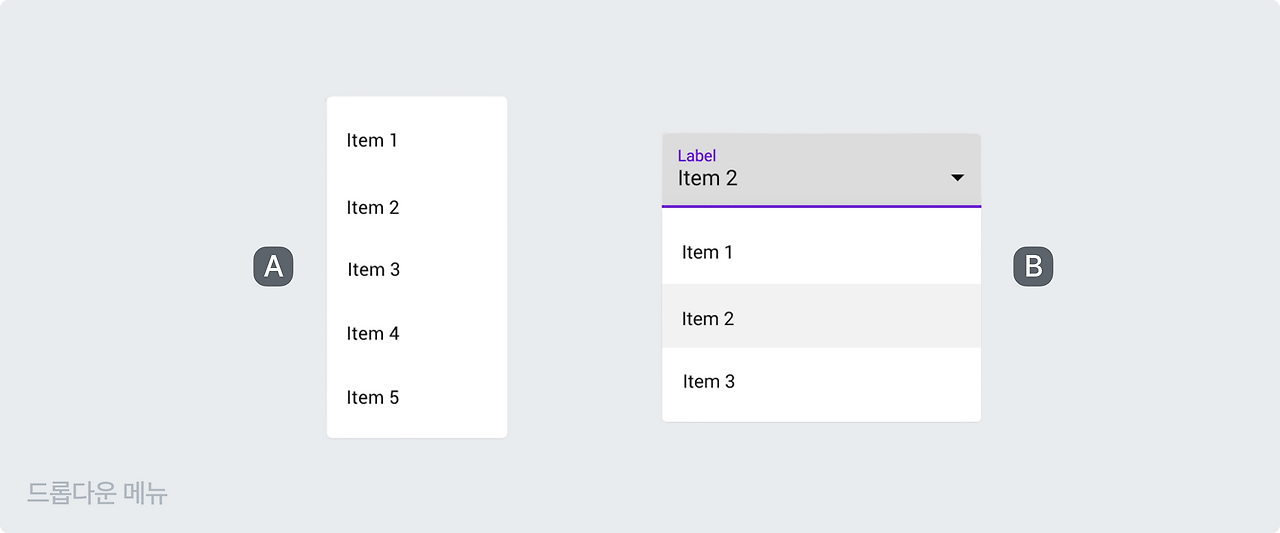Image resolution: width=1280 pixels, height=533 pixels.
Task: Click the white padding below Item 3 in list B
Action: (x=820, y=411)
